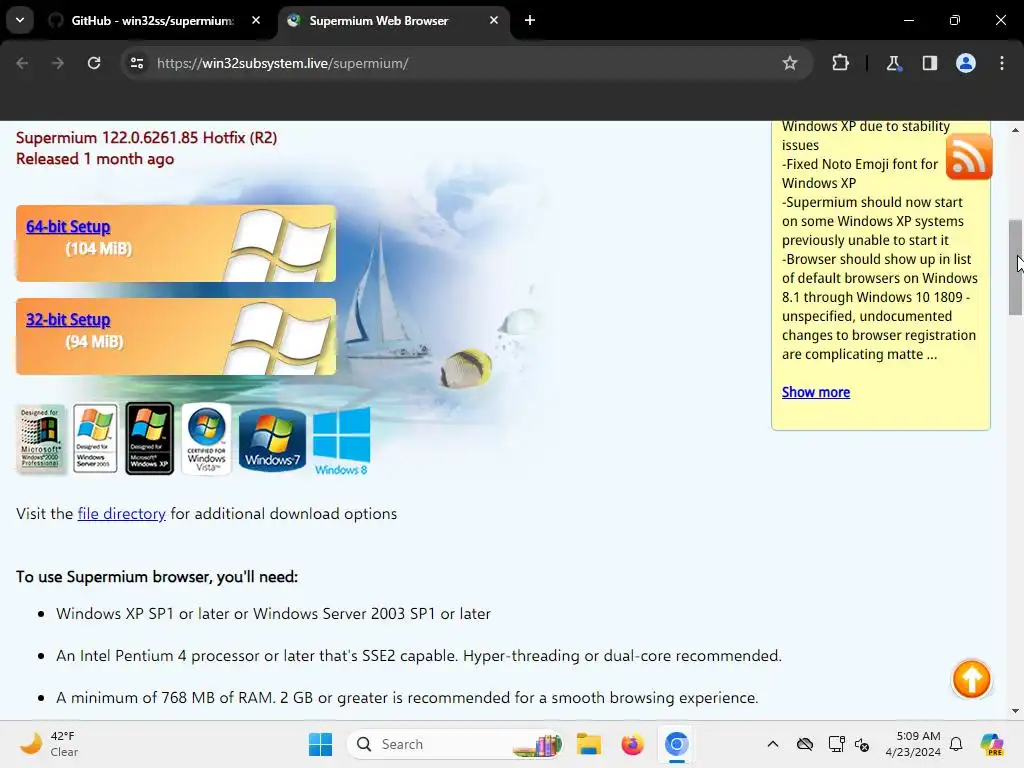Open the profile avatar menu
Viewport: 1024px width, 768px height.
pos(966,63)
